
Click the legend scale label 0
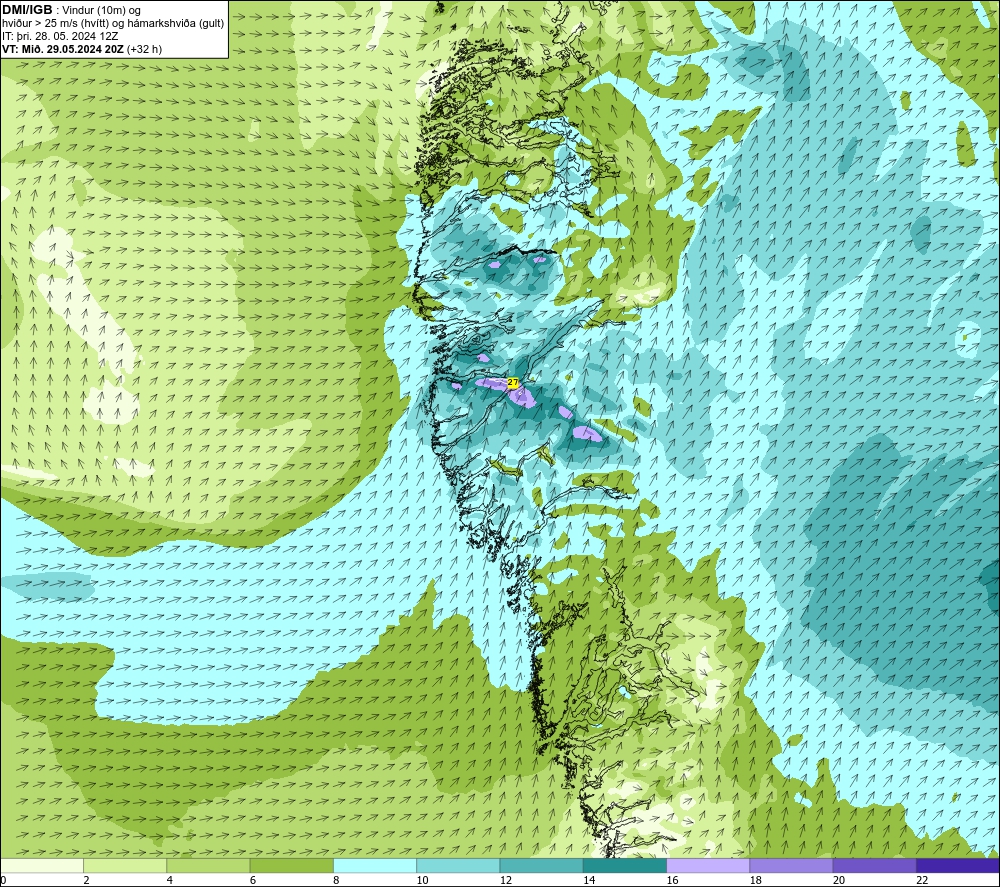tap(3, 880)
